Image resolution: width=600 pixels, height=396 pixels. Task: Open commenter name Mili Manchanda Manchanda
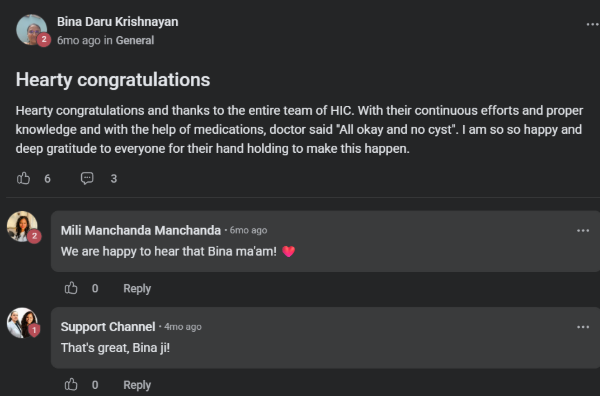(141, 230)
